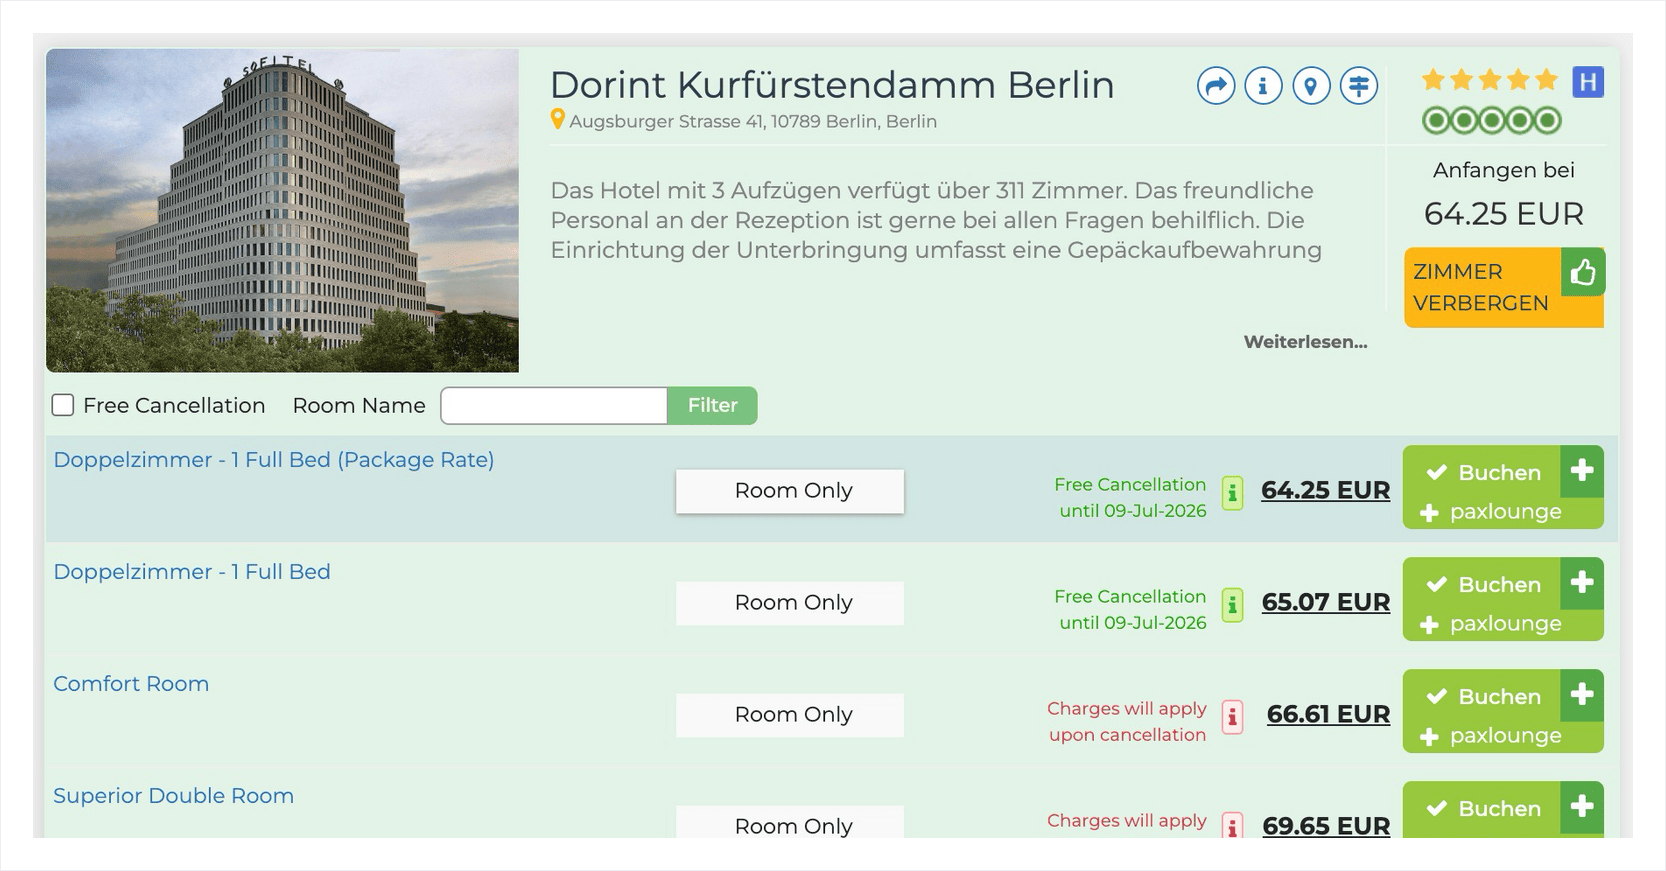Book the Package Rate room via Buchen
This screenshot has height=871, width=1666.
tap(1482, 472)
